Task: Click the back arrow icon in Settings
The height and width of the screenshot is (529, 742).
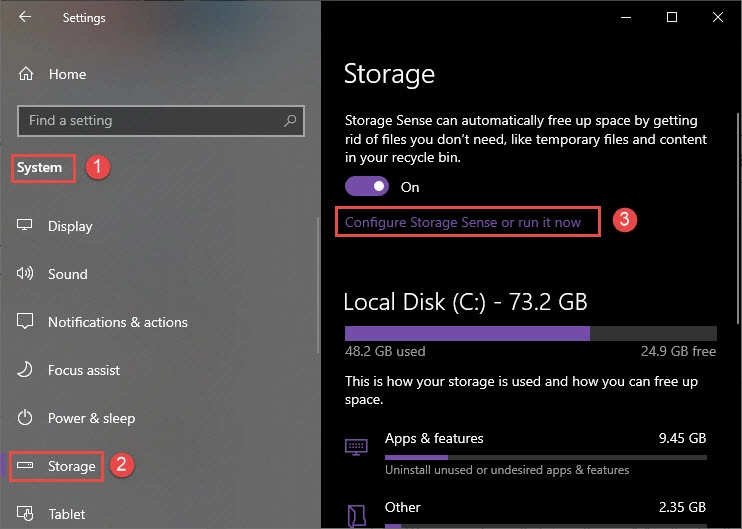Action: 25,17
